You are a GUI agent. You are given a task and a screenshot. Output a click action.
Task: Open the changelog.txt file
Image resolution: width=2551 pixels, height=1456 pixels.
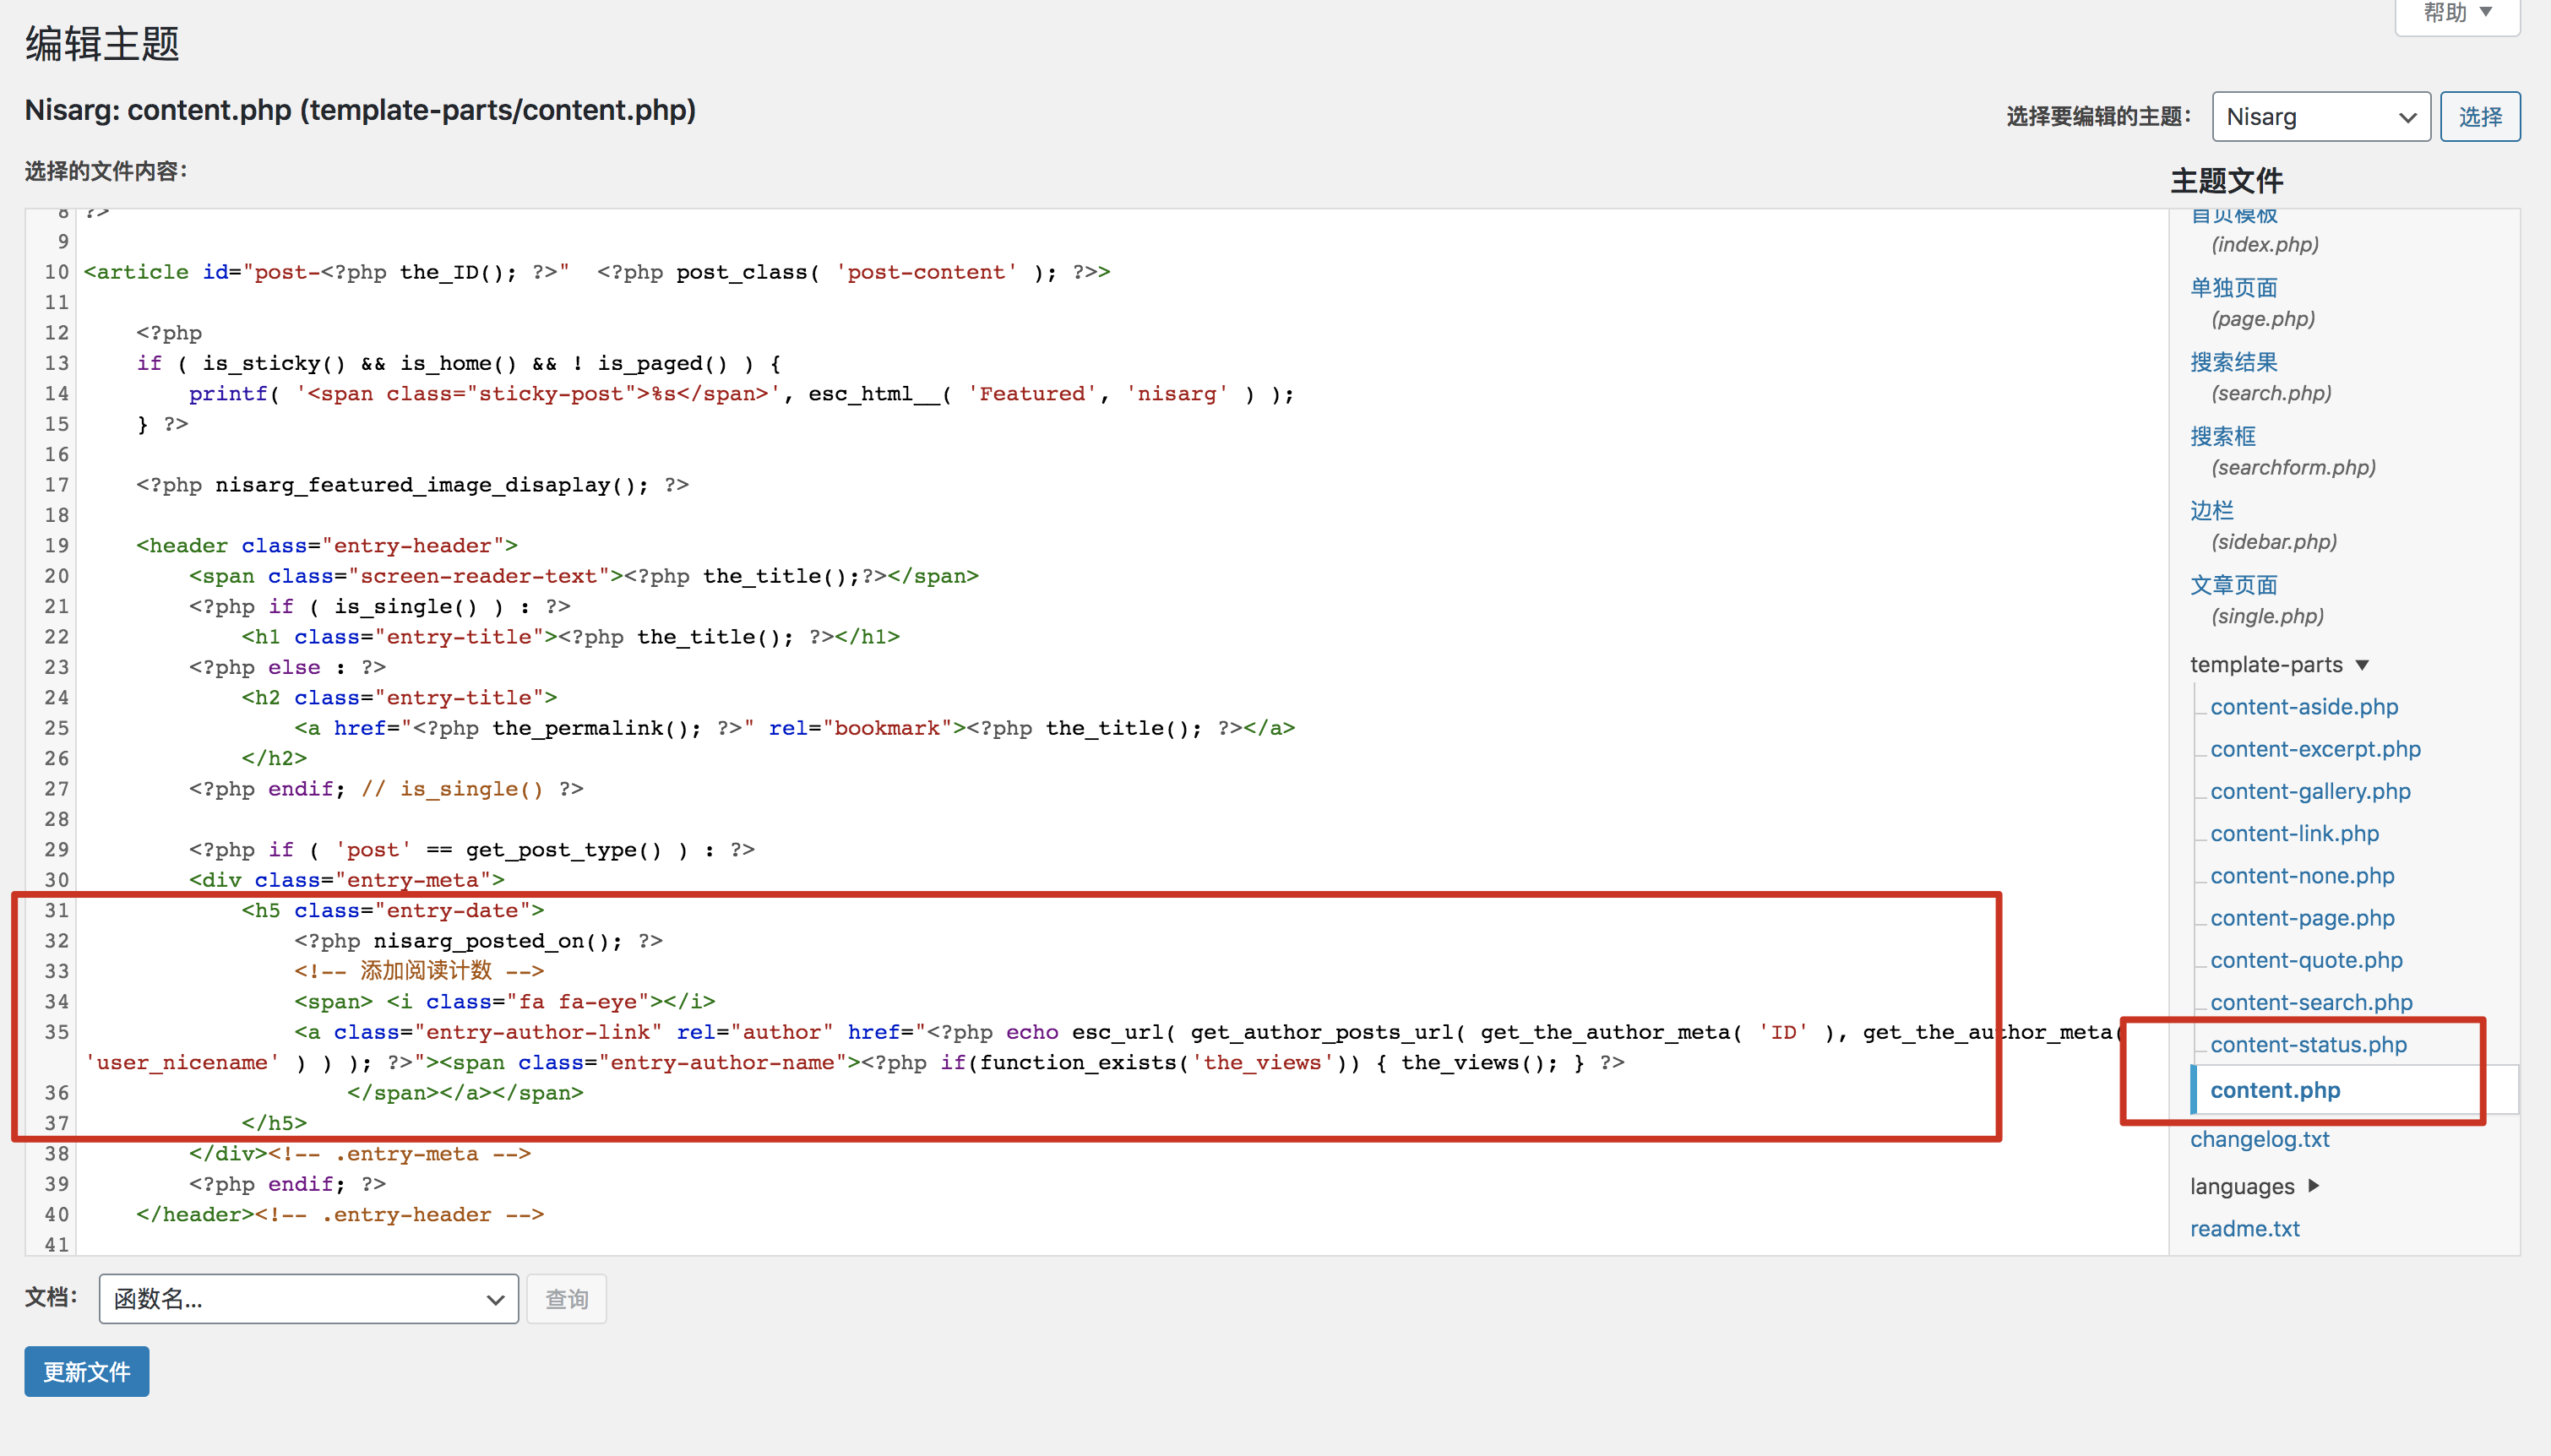2260,1139
